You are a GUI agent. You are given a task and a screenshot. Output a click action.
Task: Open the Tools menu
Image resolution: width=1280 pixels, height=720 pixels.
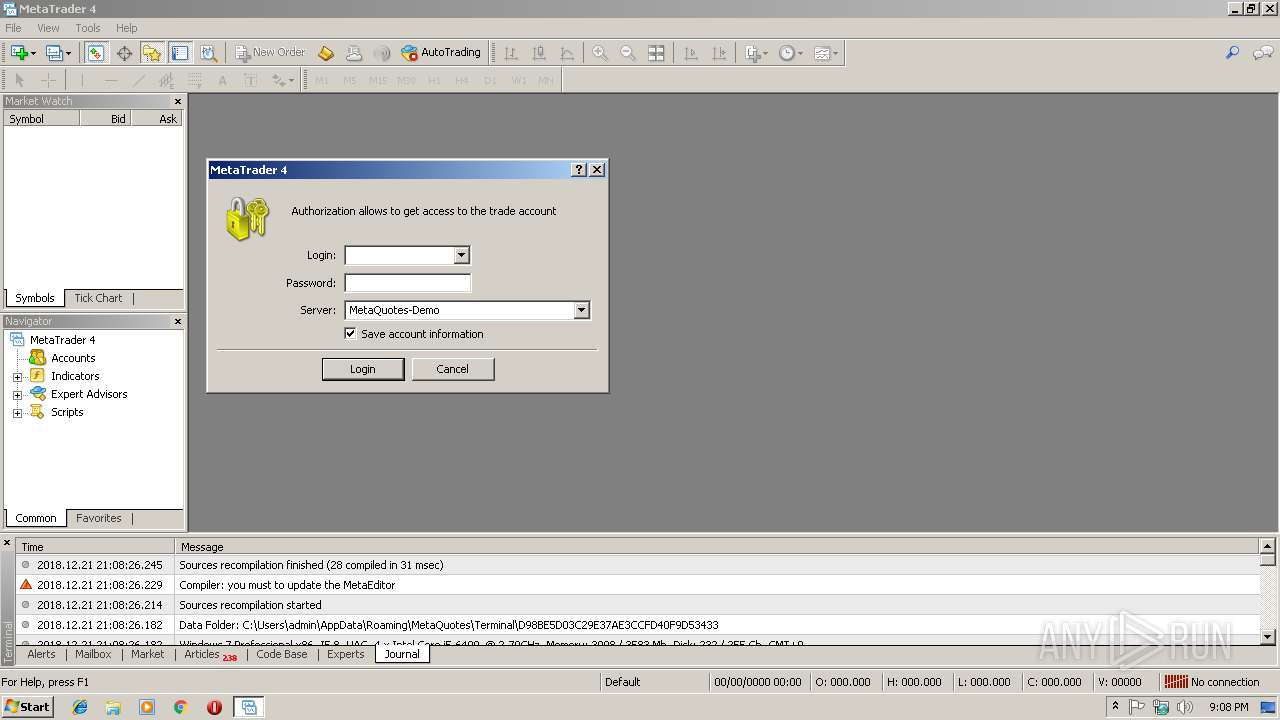click(88, 28)
